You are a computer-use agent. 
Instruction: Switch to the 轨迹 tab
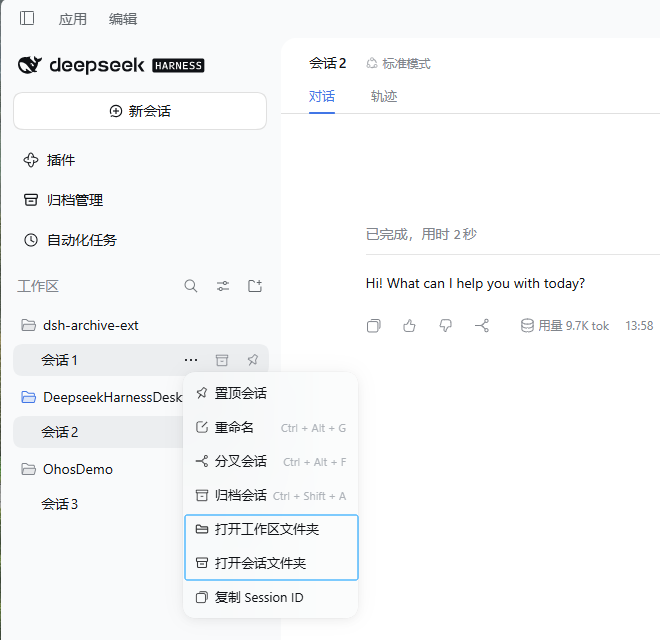pyautogui.click(x=383, y=96)
